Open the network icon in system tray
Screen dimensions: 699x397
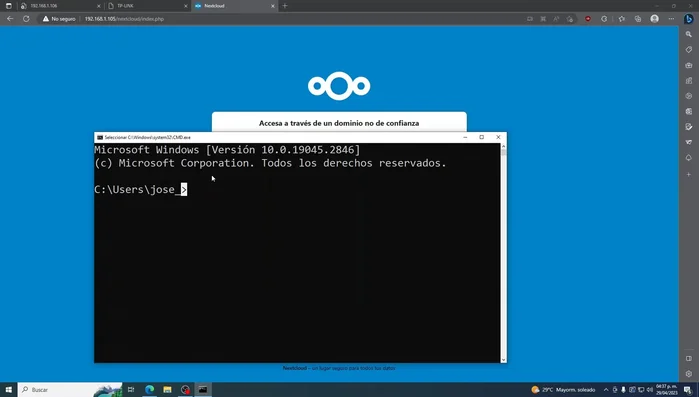[x=641, y=389]
